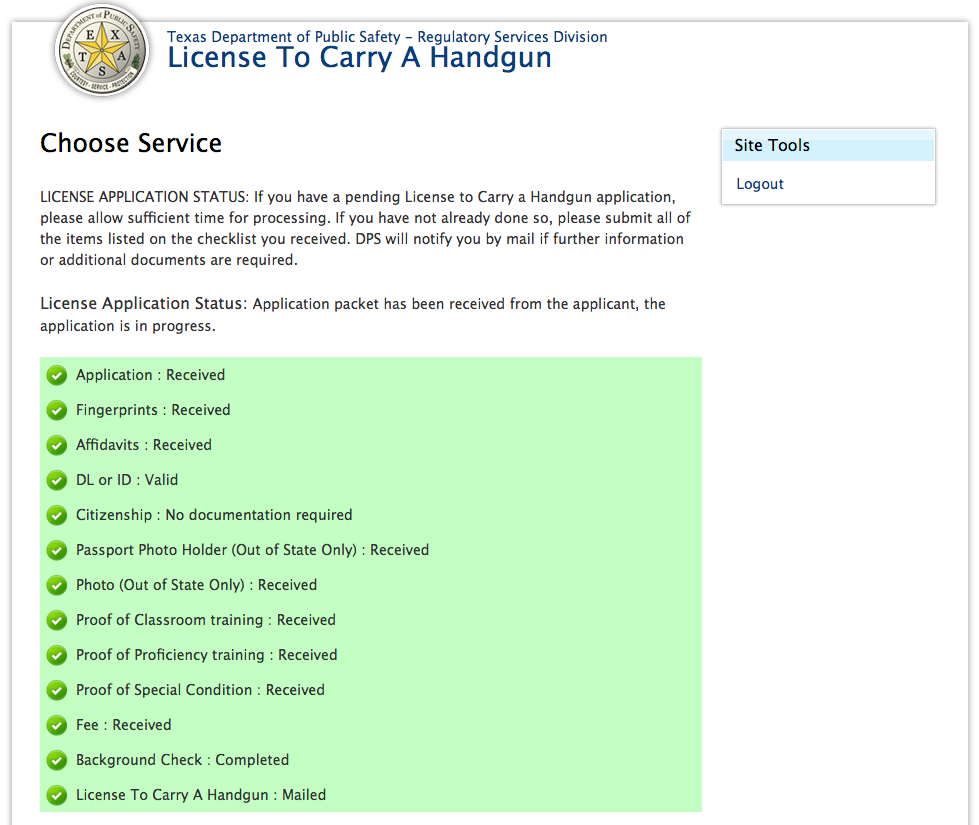
Task: Click the check icon for Proof of Classroom training
Action: click(x=57, y=621)
